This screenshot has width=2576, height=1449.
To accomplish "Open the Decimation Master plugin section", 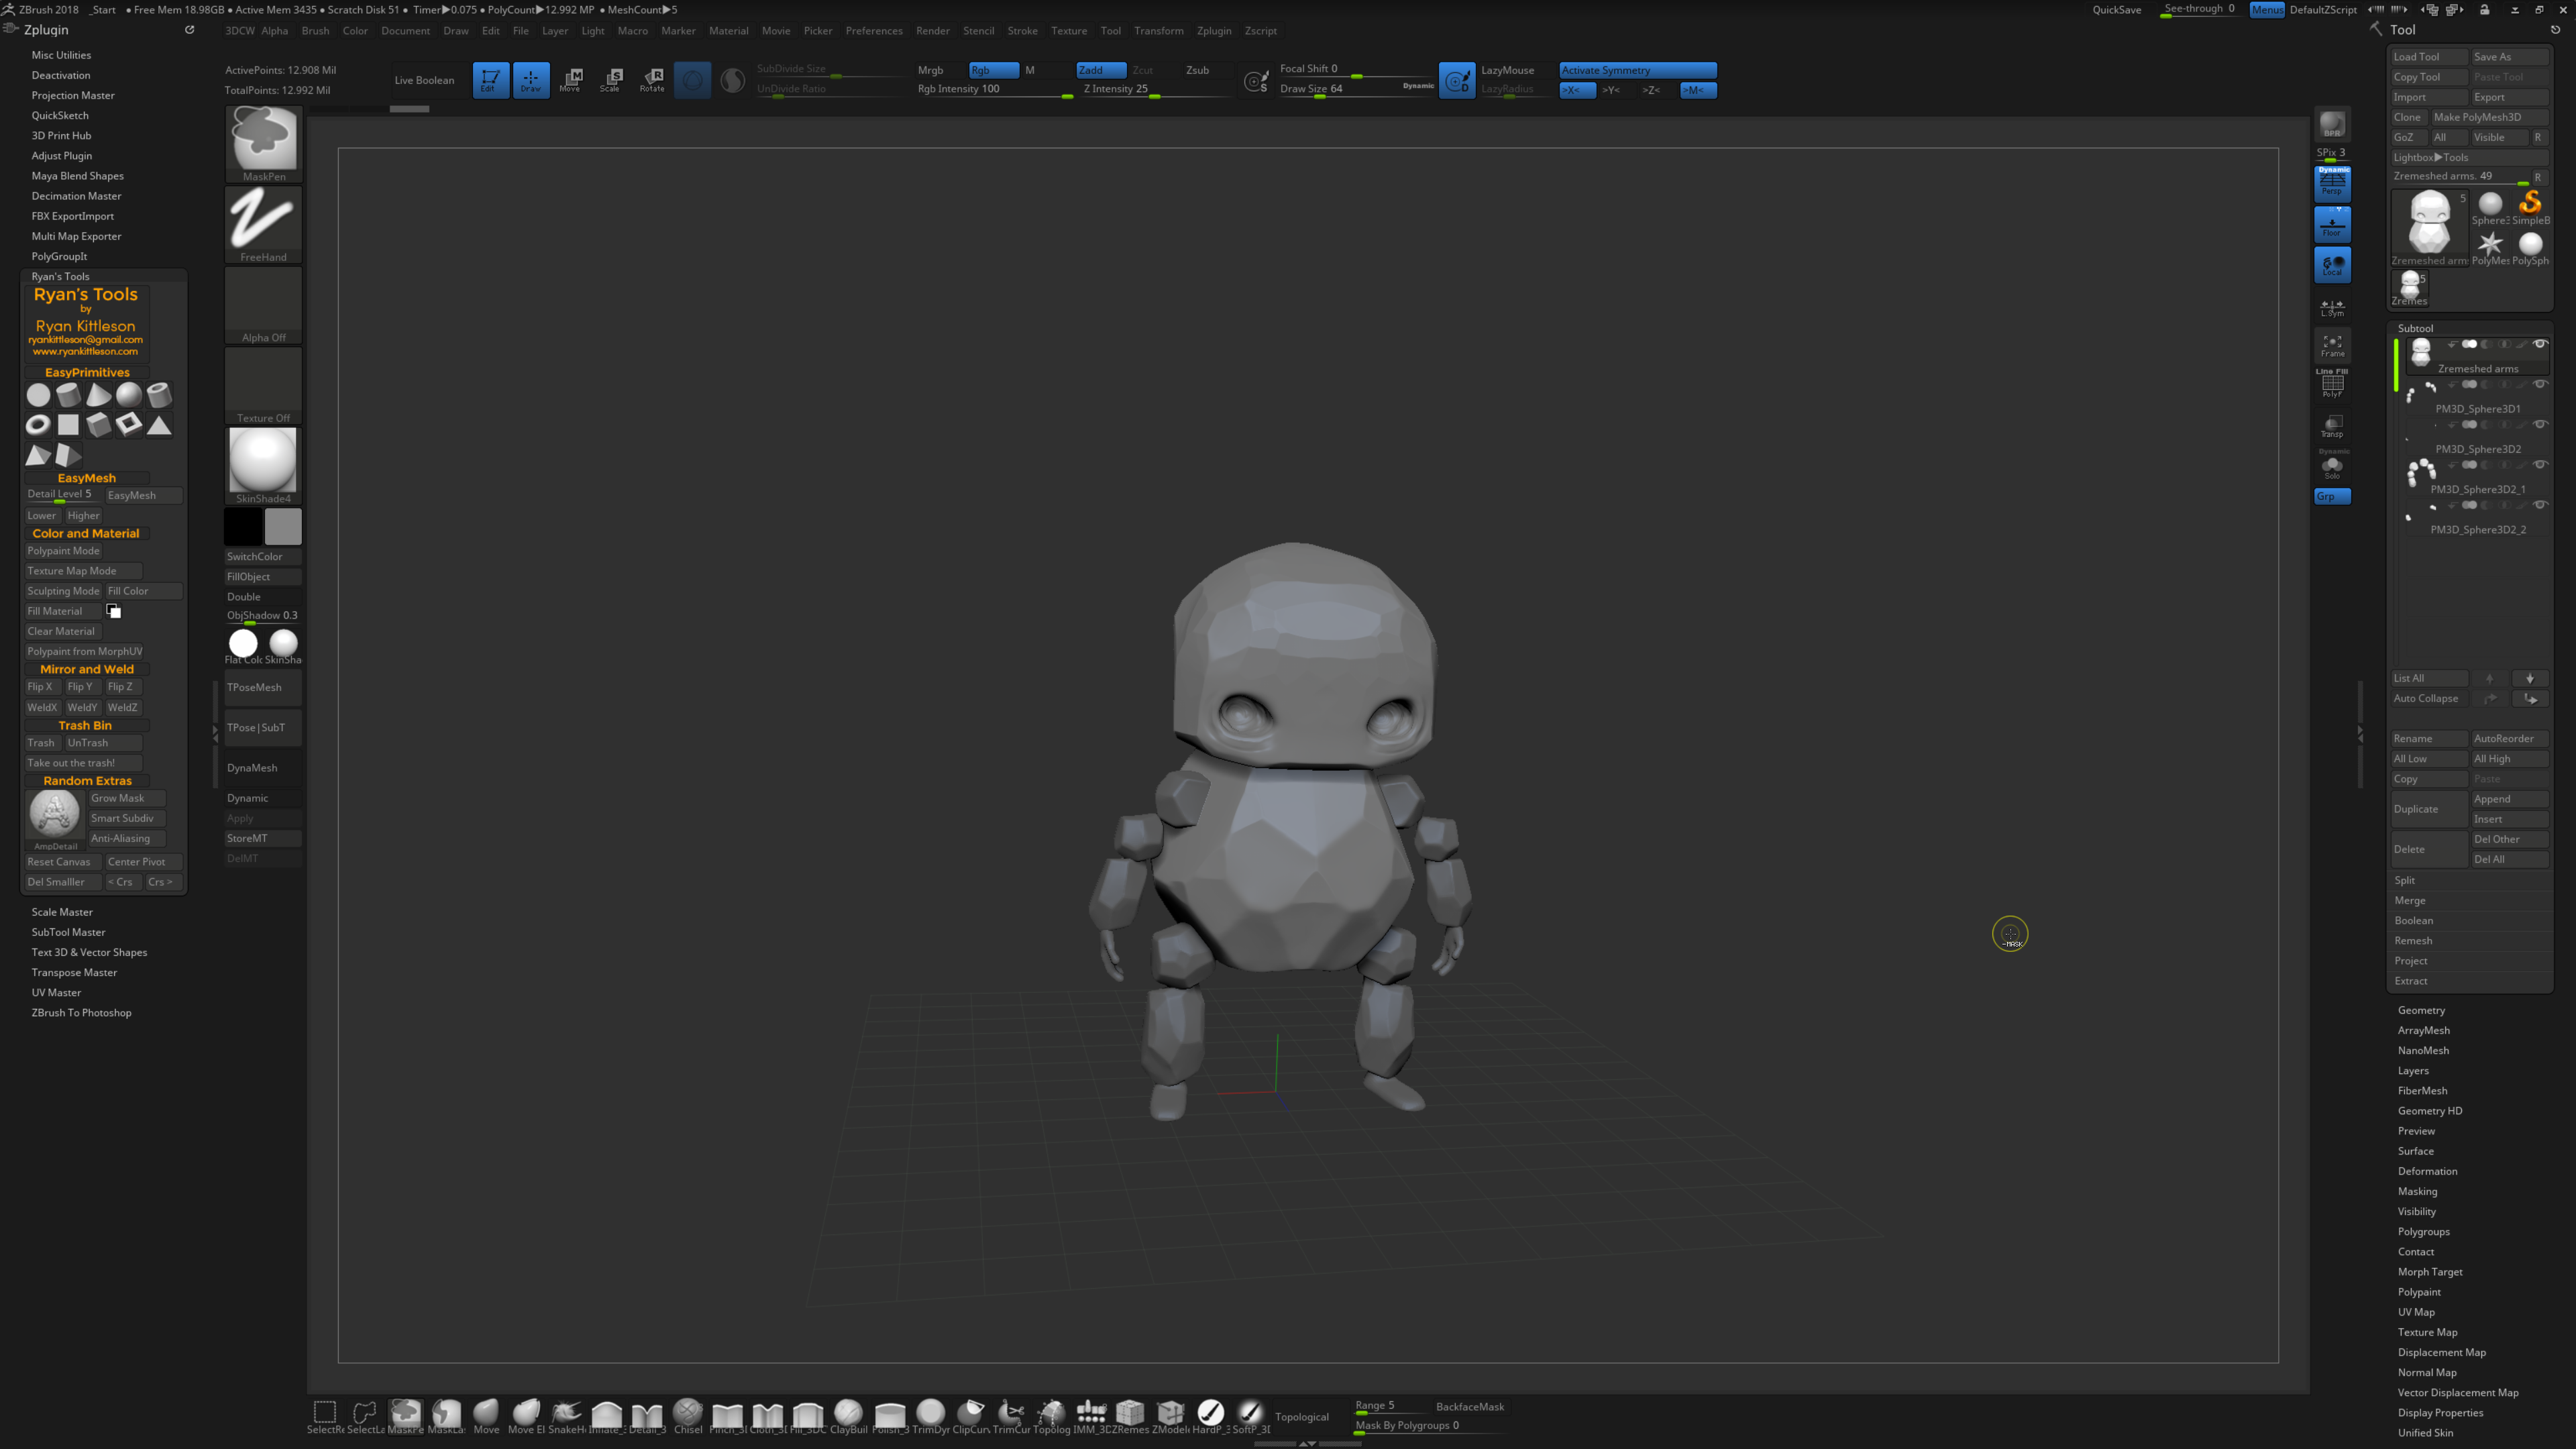I will click(x=76, y=196).
